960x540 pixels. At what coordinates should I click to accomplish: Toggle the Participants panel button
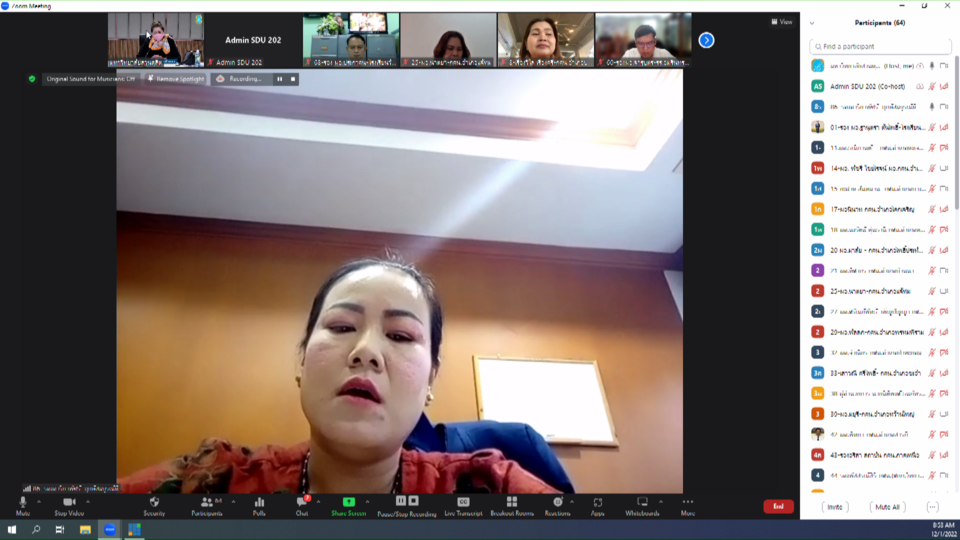[207, 506]
